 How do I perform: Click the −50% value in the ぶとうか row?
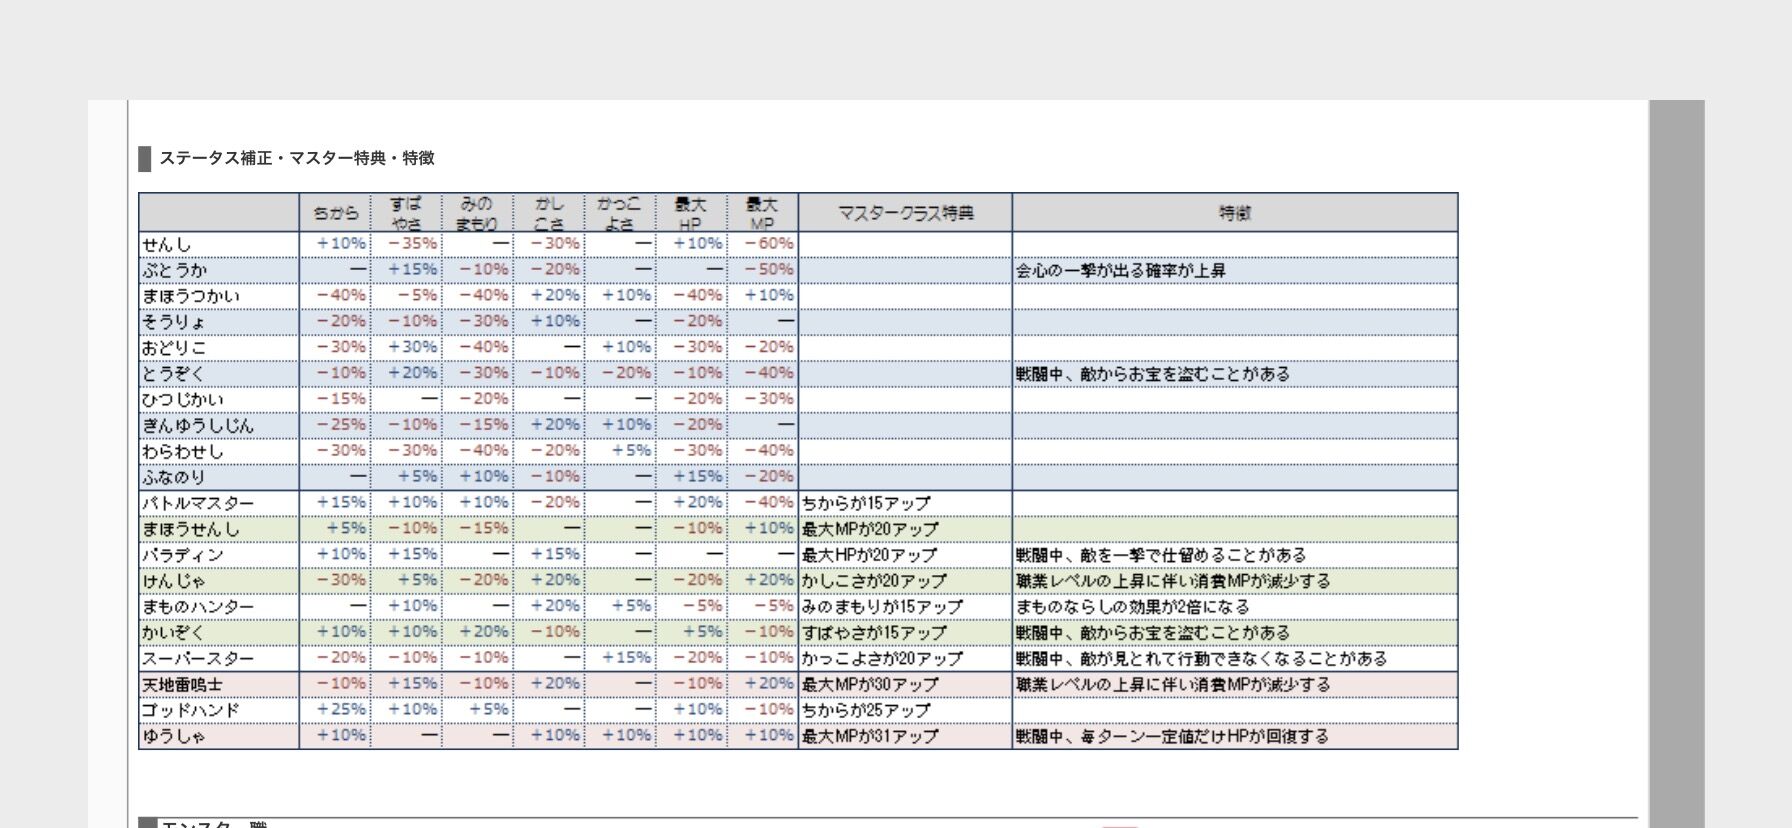point(769,270)
